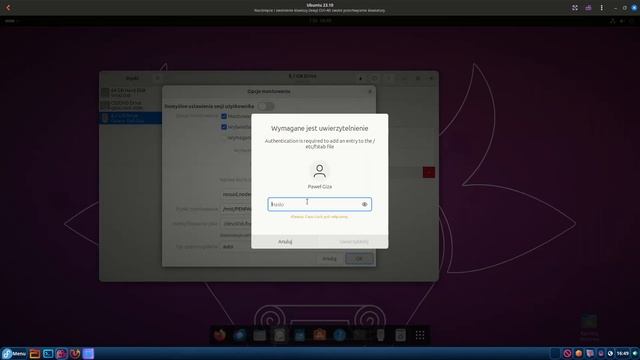The width and height of the screenshot is (640, 360).
Task: Click the filesystem type field showing auto
Action: 236,247
